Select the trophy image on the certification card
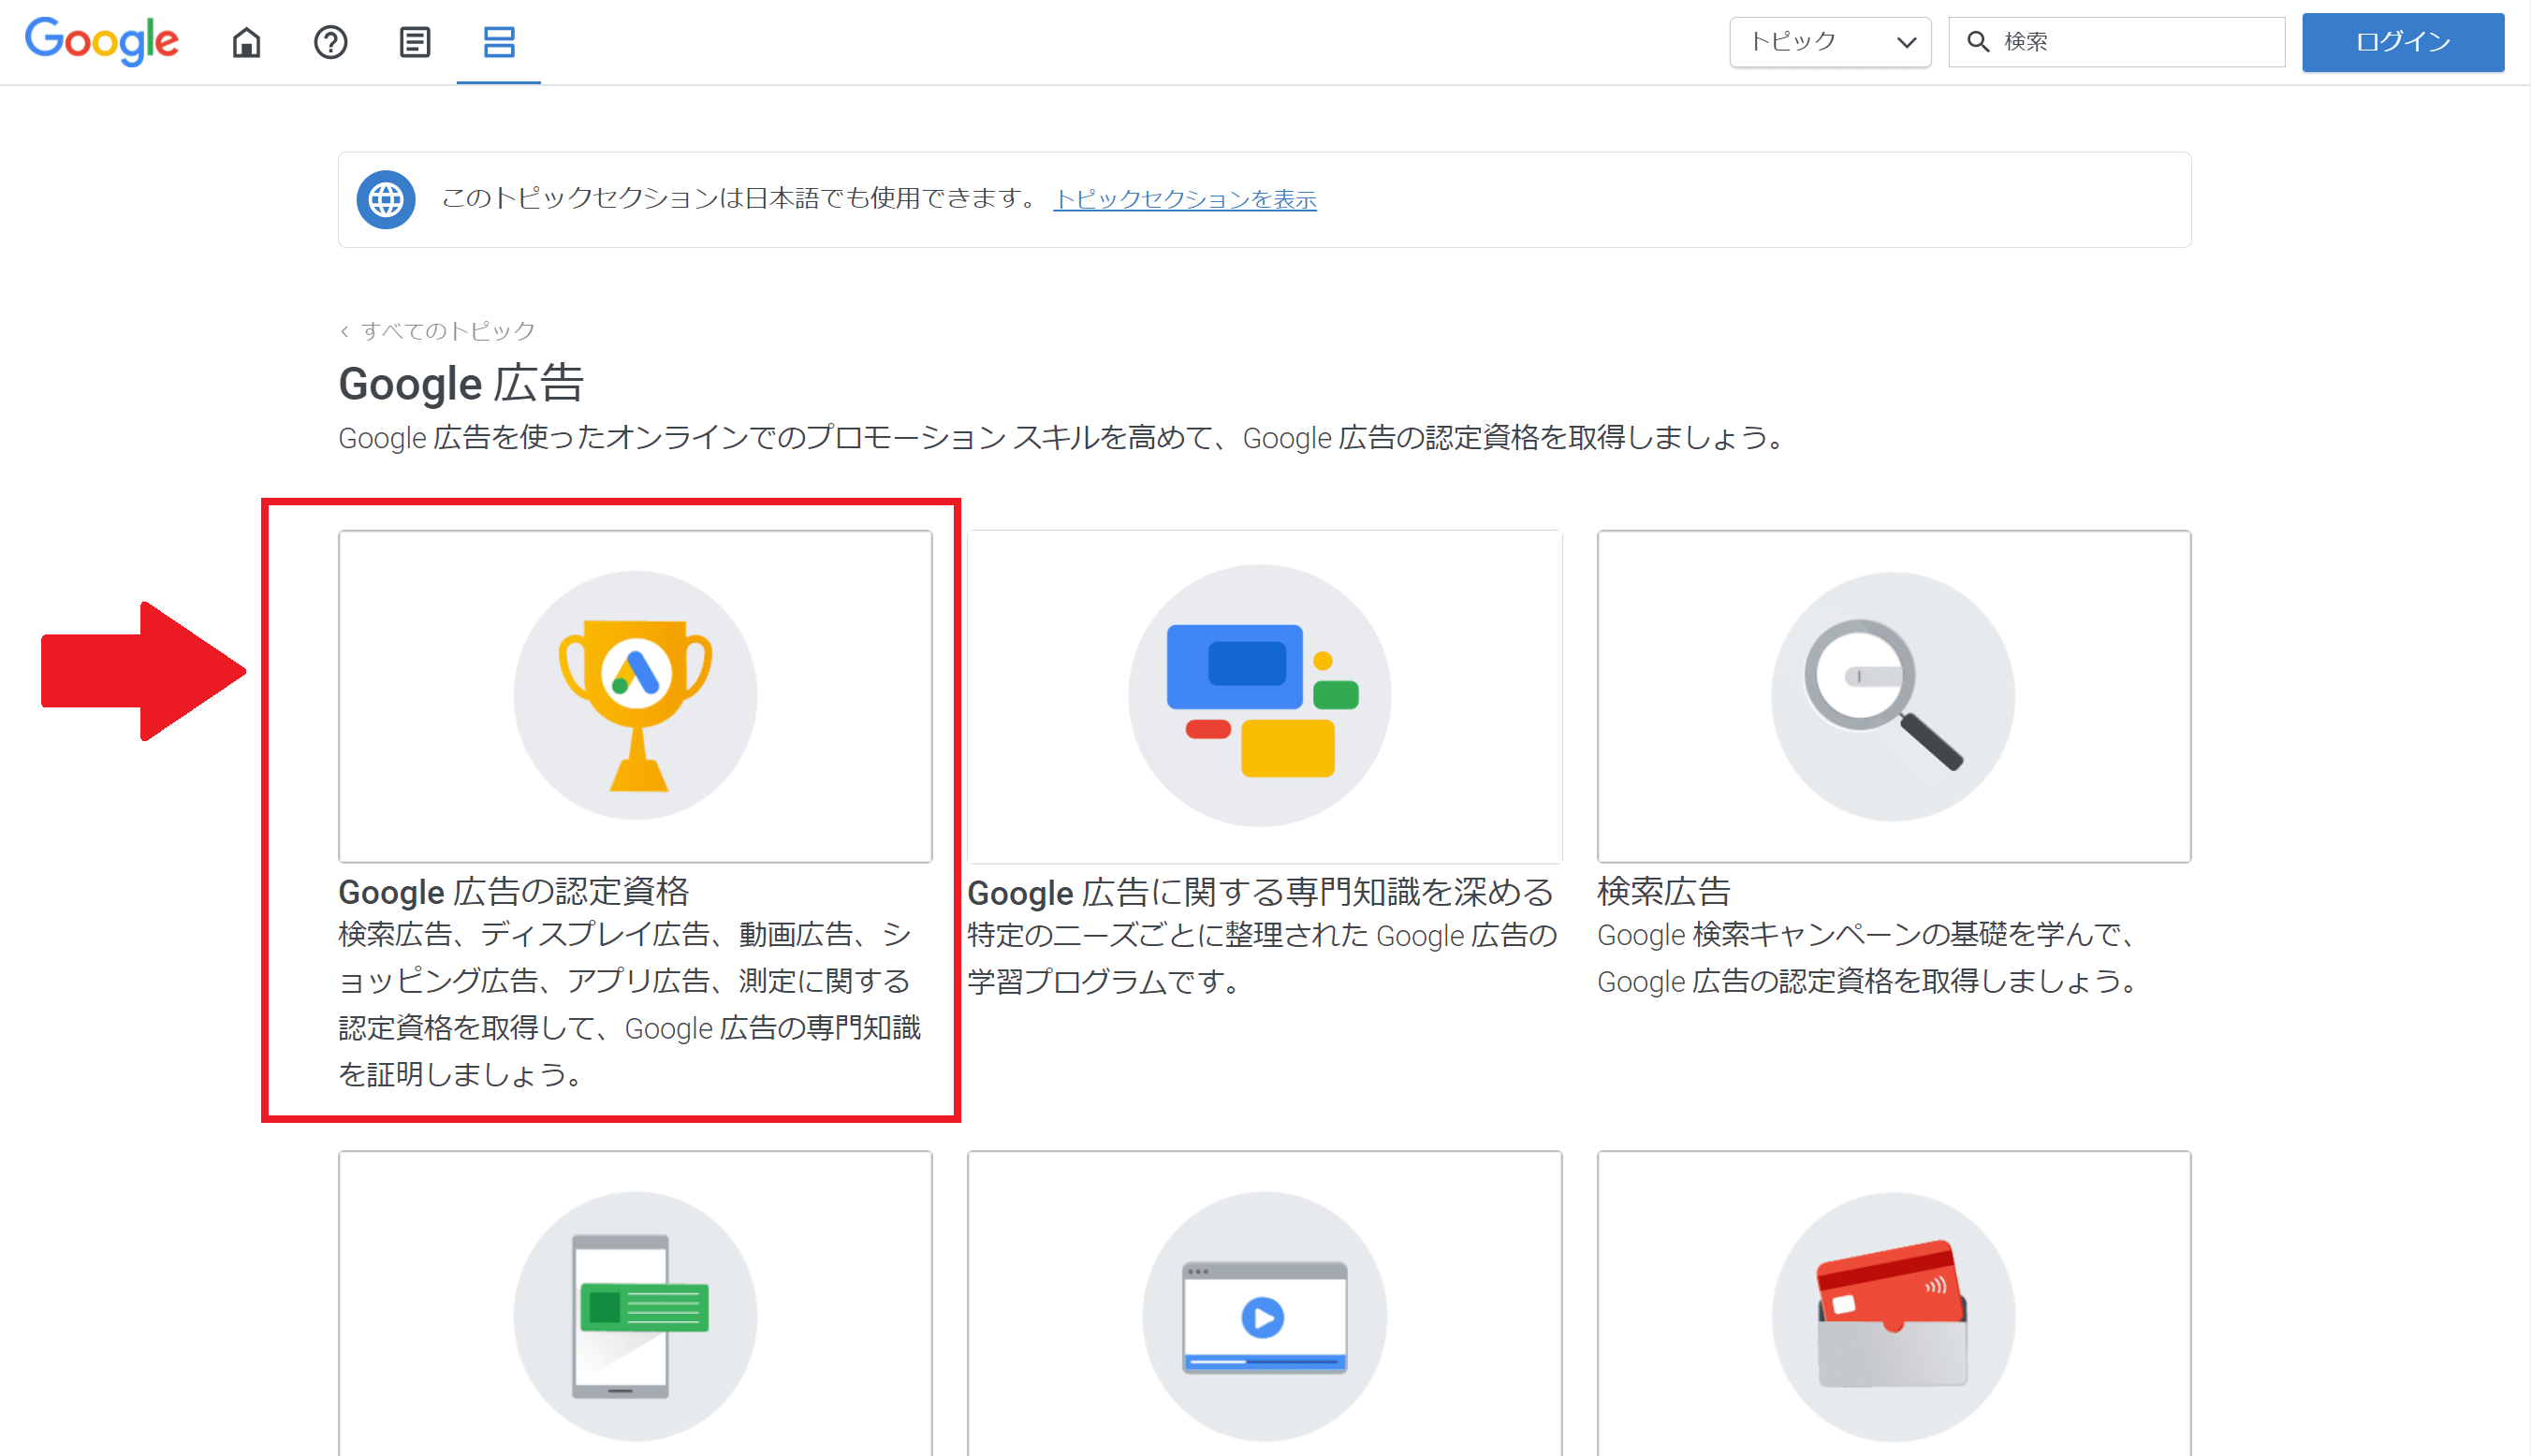This screenshot has height=1456, width=2531. (x=634, y=695)
